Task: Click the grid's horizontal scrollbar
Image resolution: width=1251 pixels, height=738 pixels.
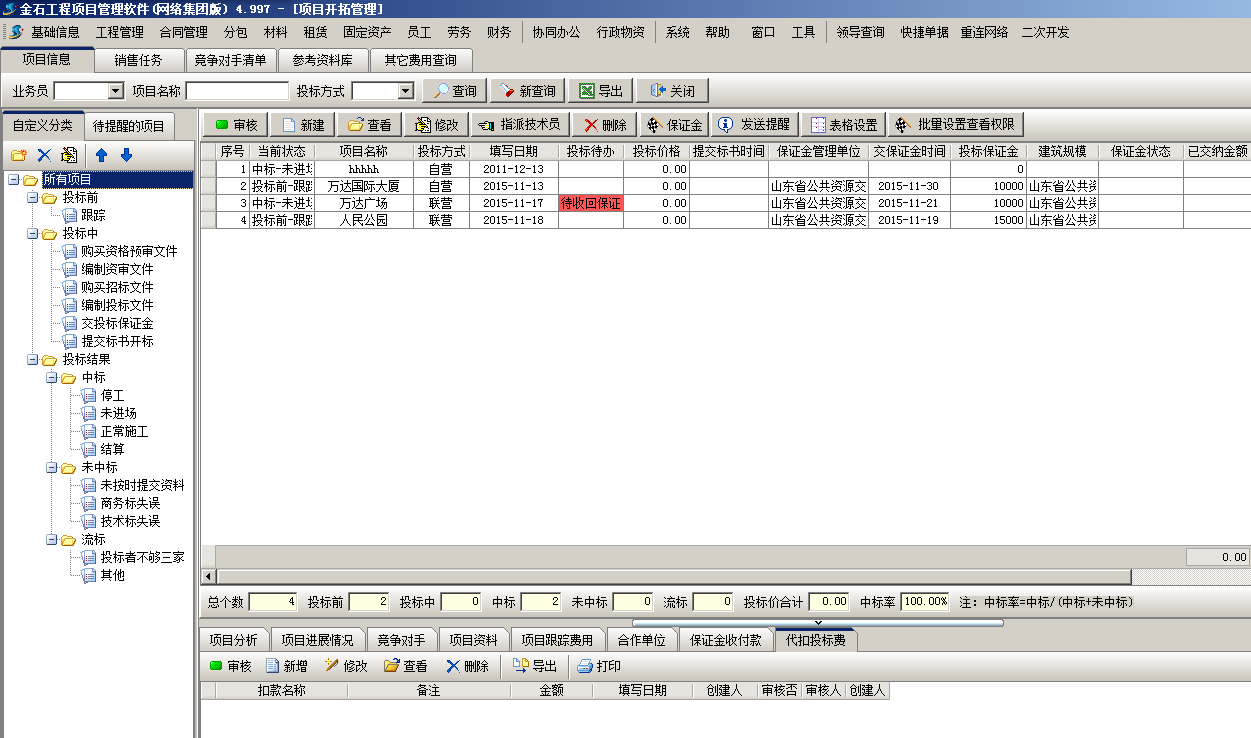Action: click(672, 577)
